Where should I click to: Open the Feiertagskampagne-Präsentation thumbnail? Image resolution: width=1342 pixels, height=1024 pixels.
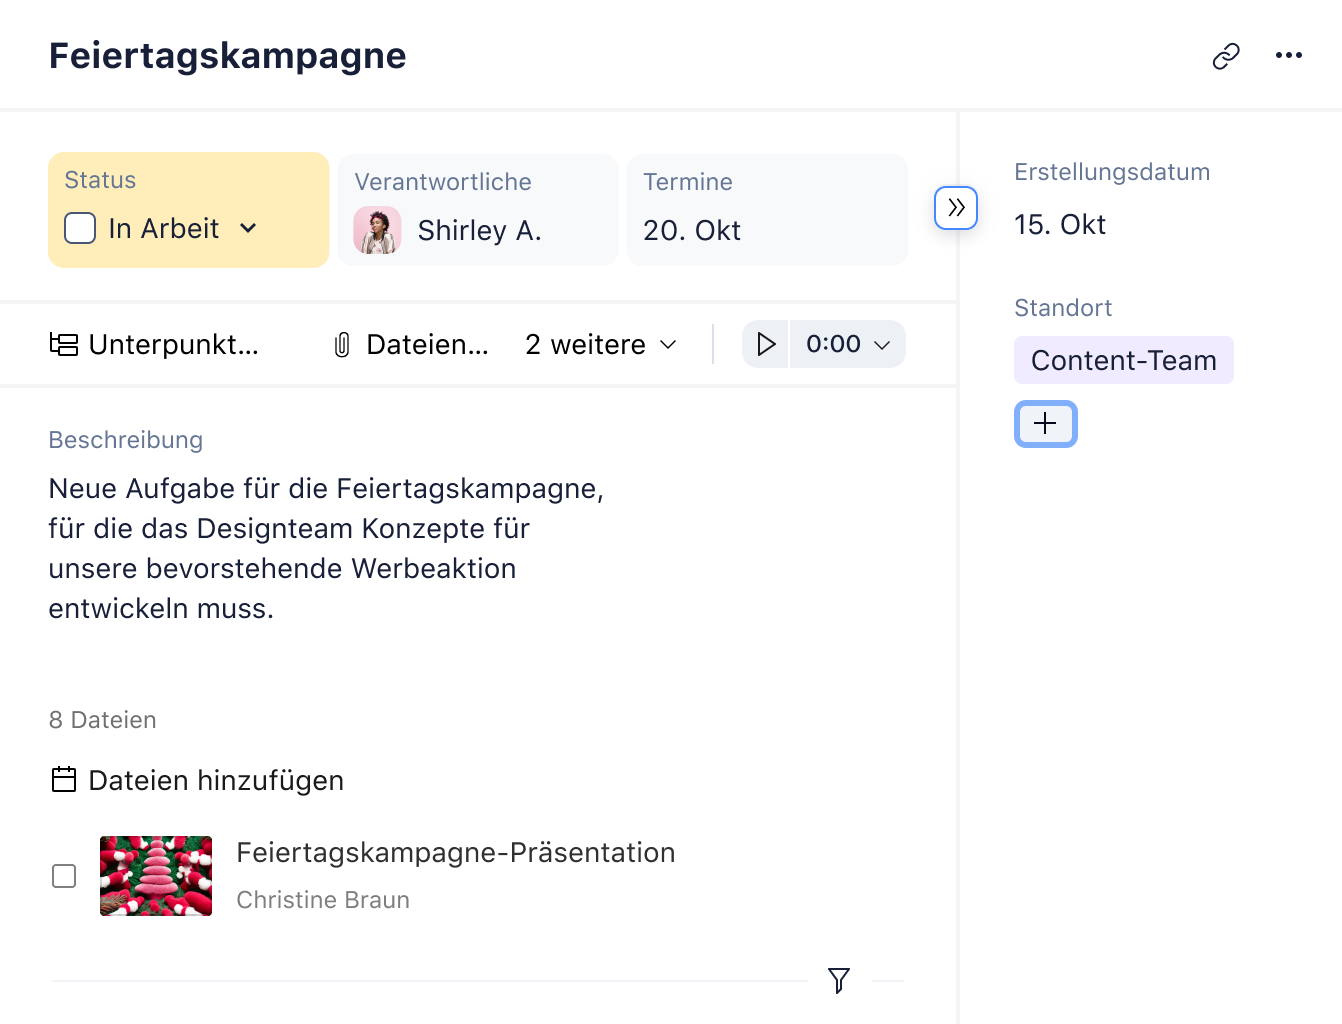(x=156, y=876)
